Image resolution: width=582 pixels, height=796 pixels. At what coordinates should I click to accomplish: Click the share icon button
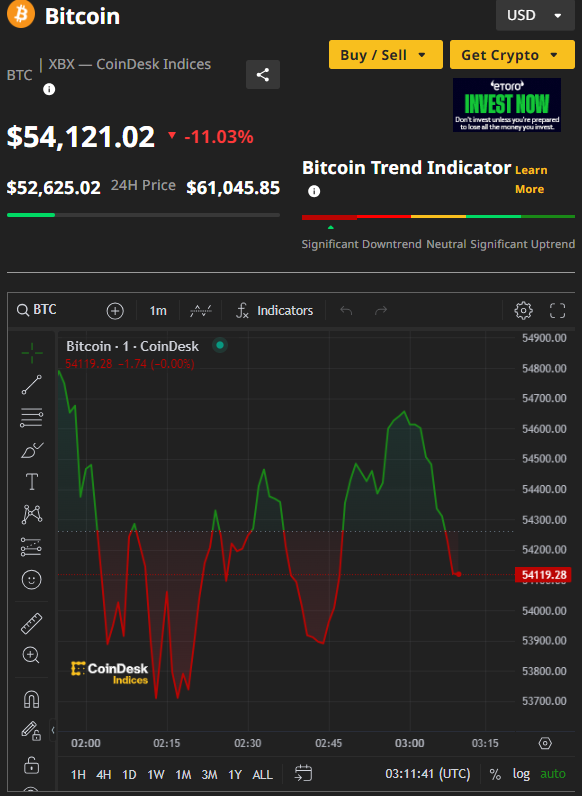coord(263,75)
